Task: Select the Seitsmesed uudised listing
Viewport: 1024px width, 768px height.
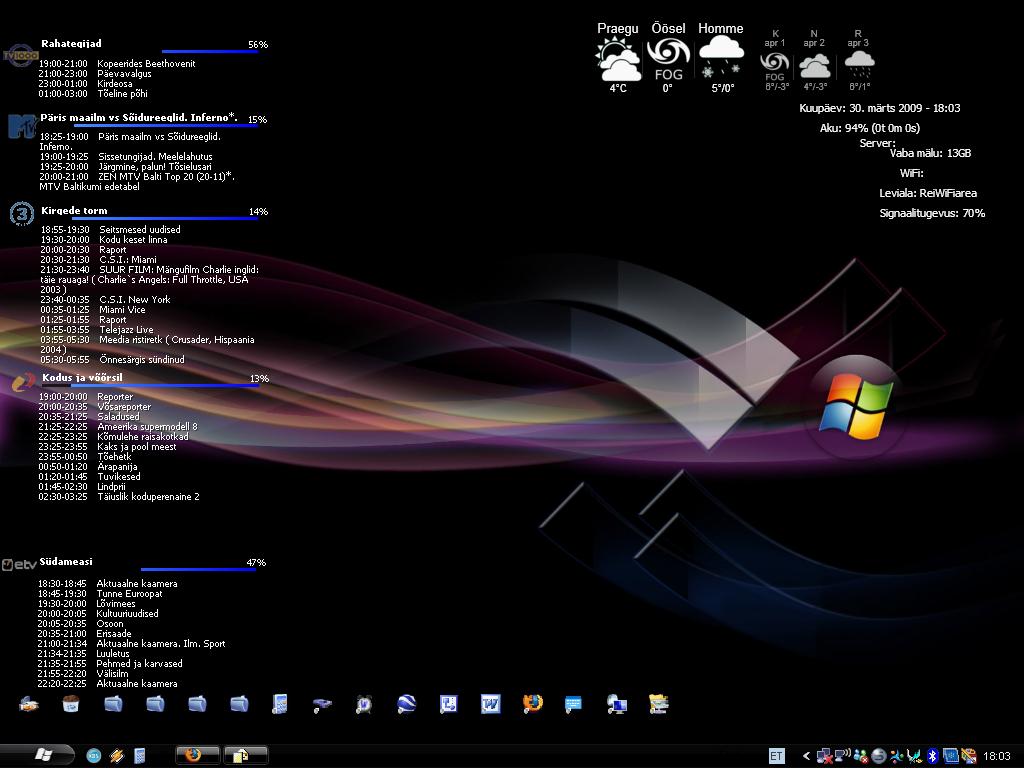Action: click(111, 230)
